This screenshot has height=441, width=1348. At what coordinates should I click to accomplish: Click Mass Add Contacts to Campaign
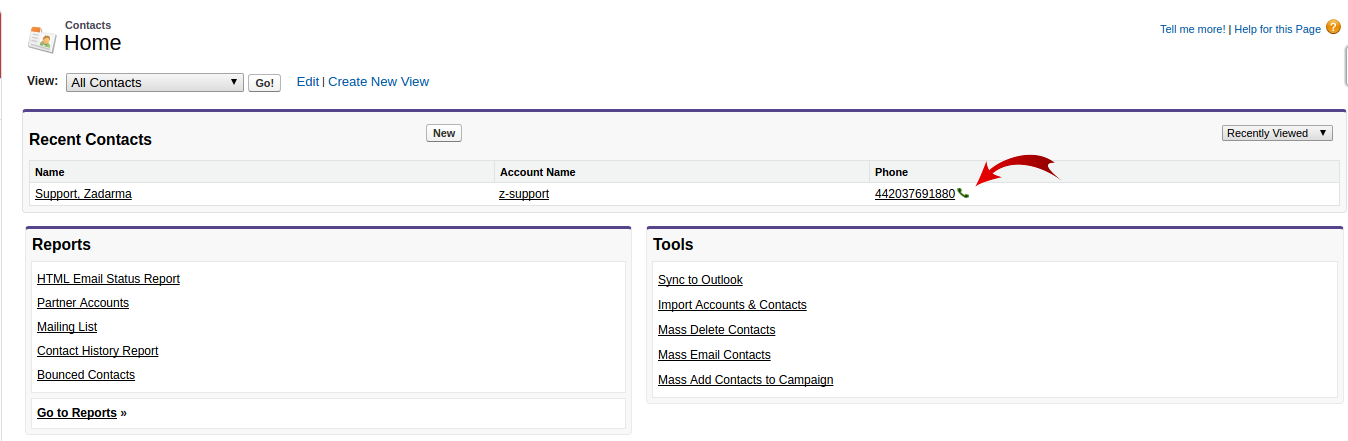745,380
